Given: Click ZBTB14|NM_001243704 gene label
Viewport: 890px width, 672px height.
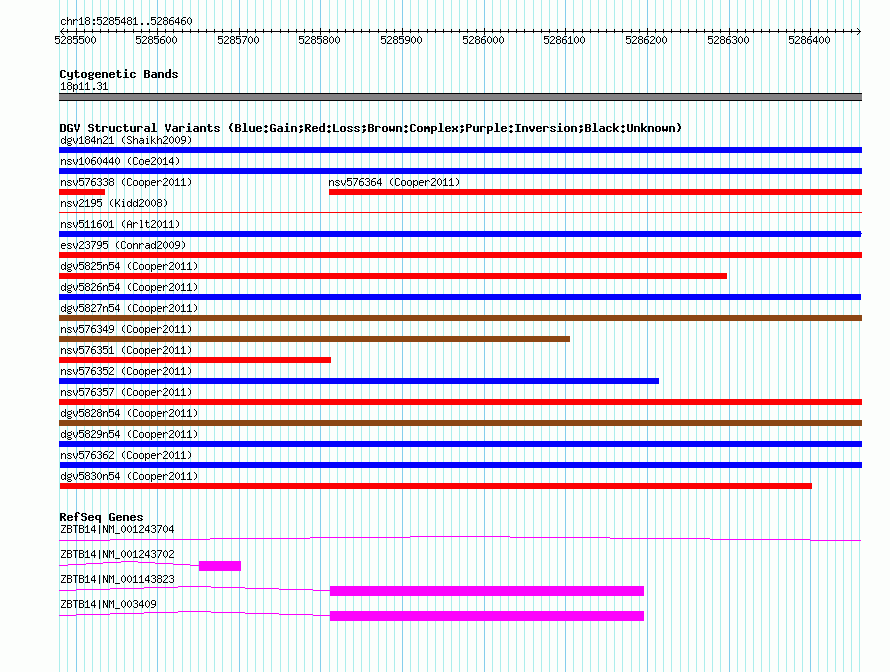Looking at the screenshot, I should pyautogui.click(x=117, y=530).
